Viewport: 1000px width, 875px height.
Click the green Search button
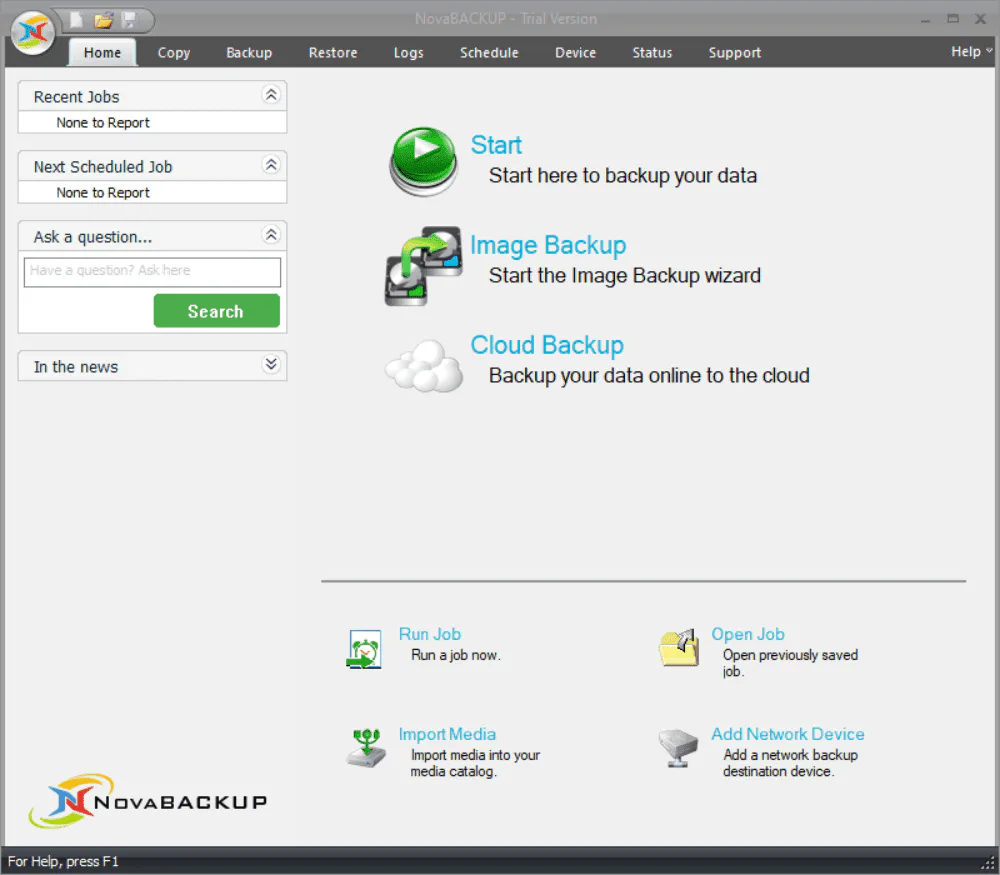pyautogui.click(x=216, y=311)
